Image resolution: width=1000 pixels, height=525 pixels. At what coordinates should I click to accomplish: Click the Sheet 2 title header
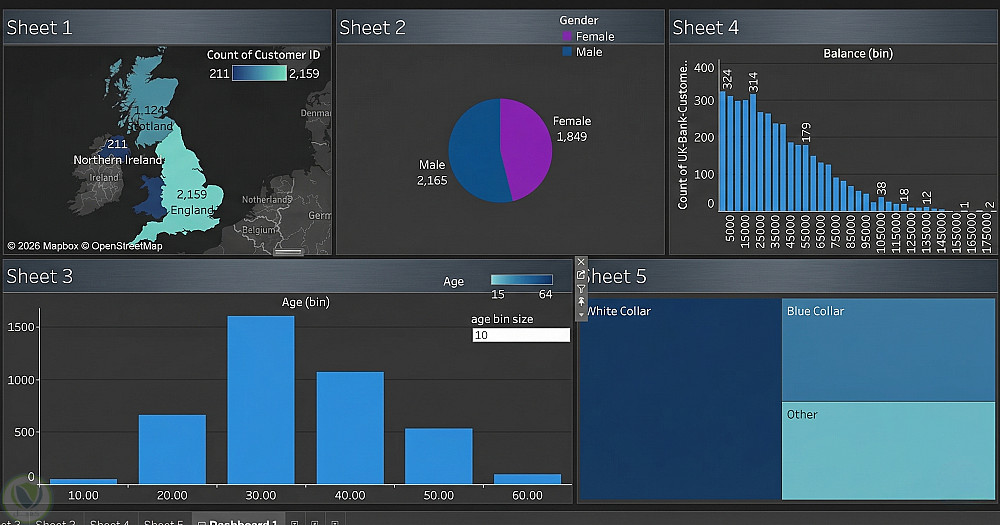point(372,27)
